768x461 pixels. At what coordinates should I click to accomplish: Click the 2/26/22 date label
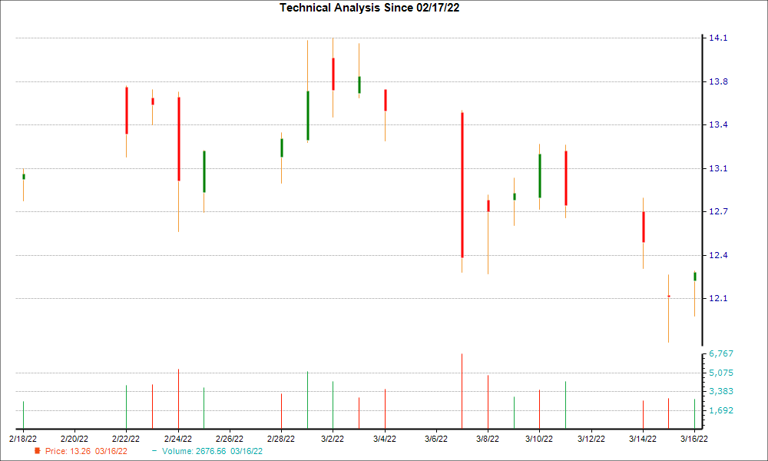[229, 439]
